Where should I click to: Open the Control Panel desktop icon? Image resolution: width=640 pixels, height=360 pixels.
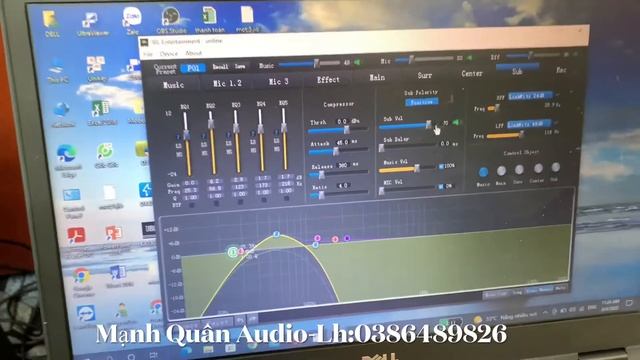(x=72, y=201)
